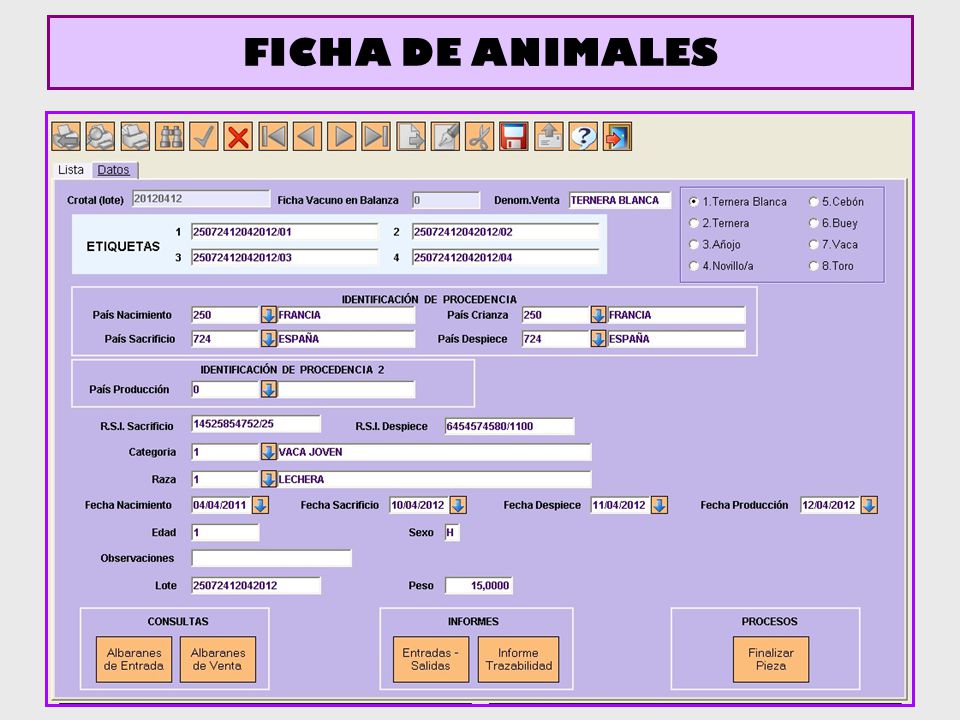This screenshot has width=960, height=720.
Task: Click the R.S.I. Sacrificio field
Action: coord(256,424)
